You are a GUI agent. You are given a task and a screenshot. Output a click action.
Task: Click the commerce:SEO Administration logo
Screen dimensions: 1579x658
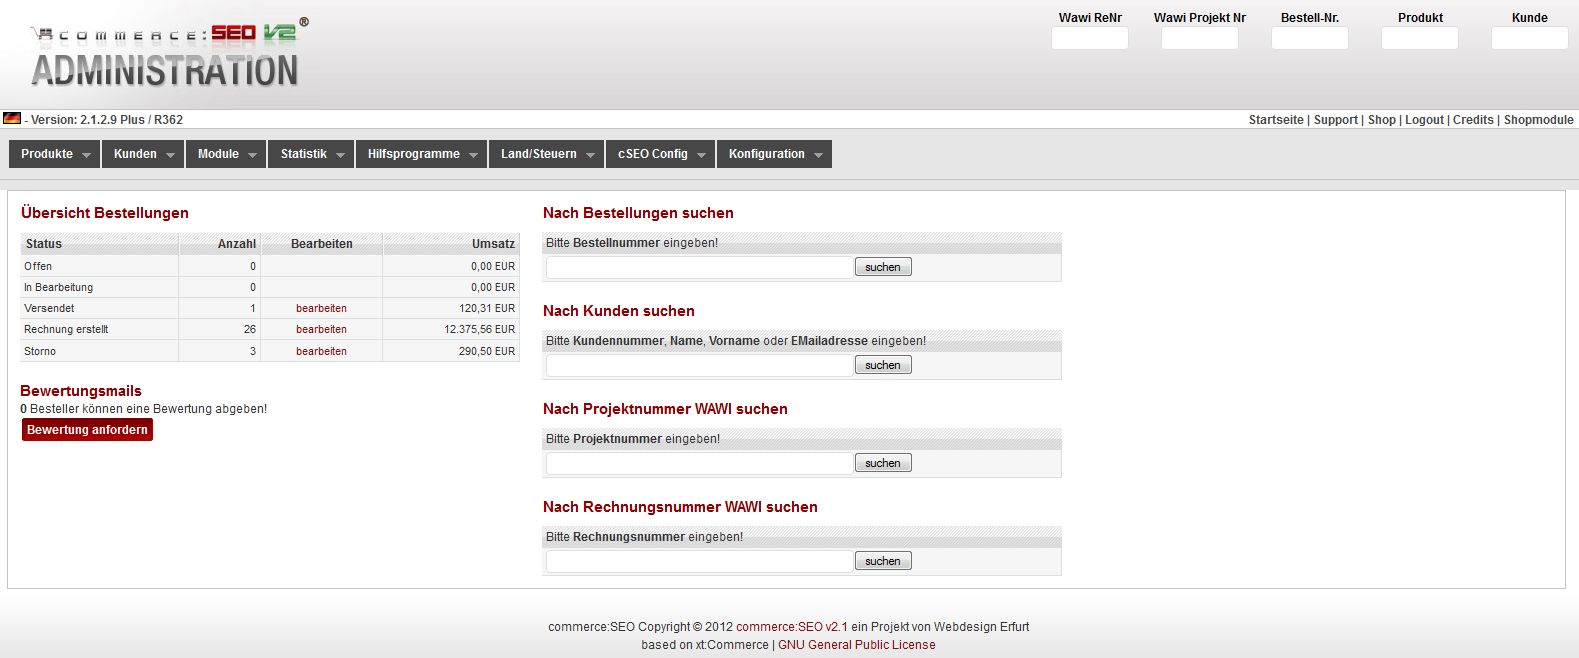point(167,53)
